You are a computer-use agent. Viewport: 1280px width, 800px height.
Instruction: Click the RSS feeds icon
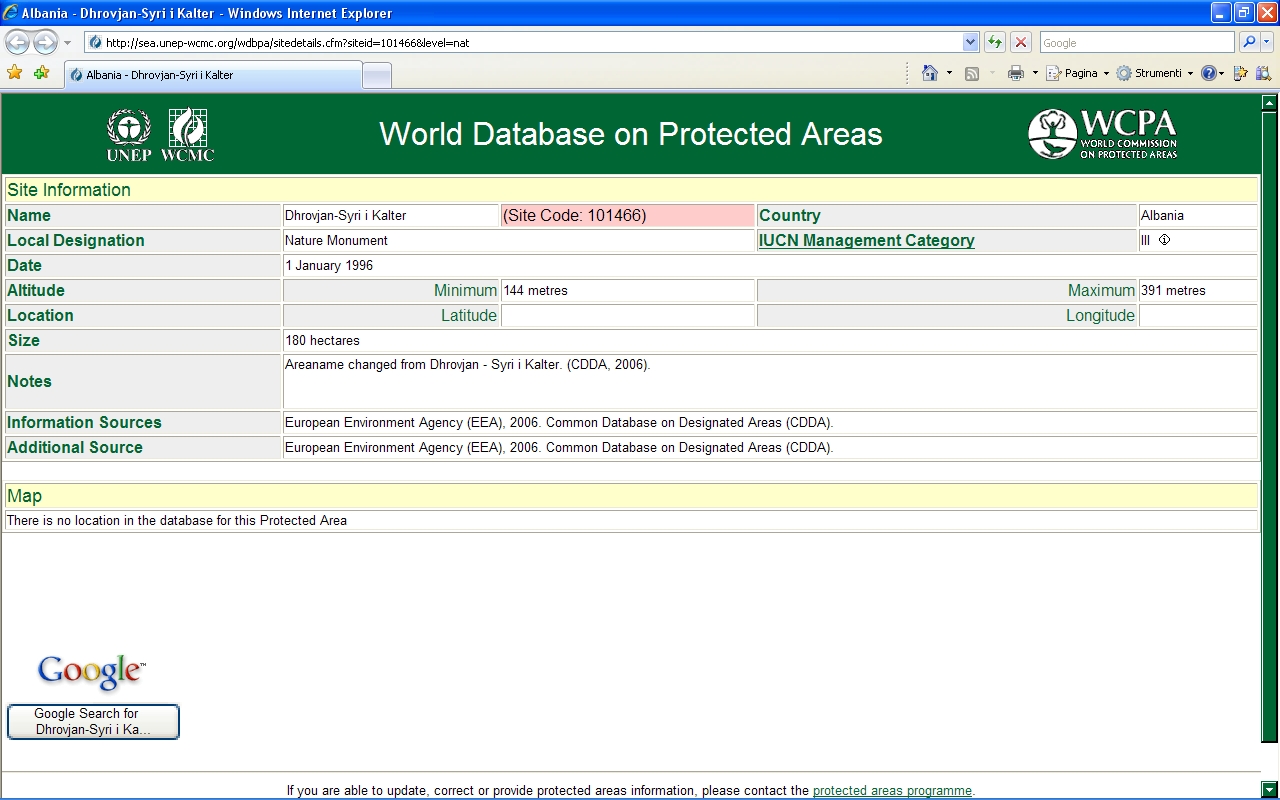(x=971, y=73)
